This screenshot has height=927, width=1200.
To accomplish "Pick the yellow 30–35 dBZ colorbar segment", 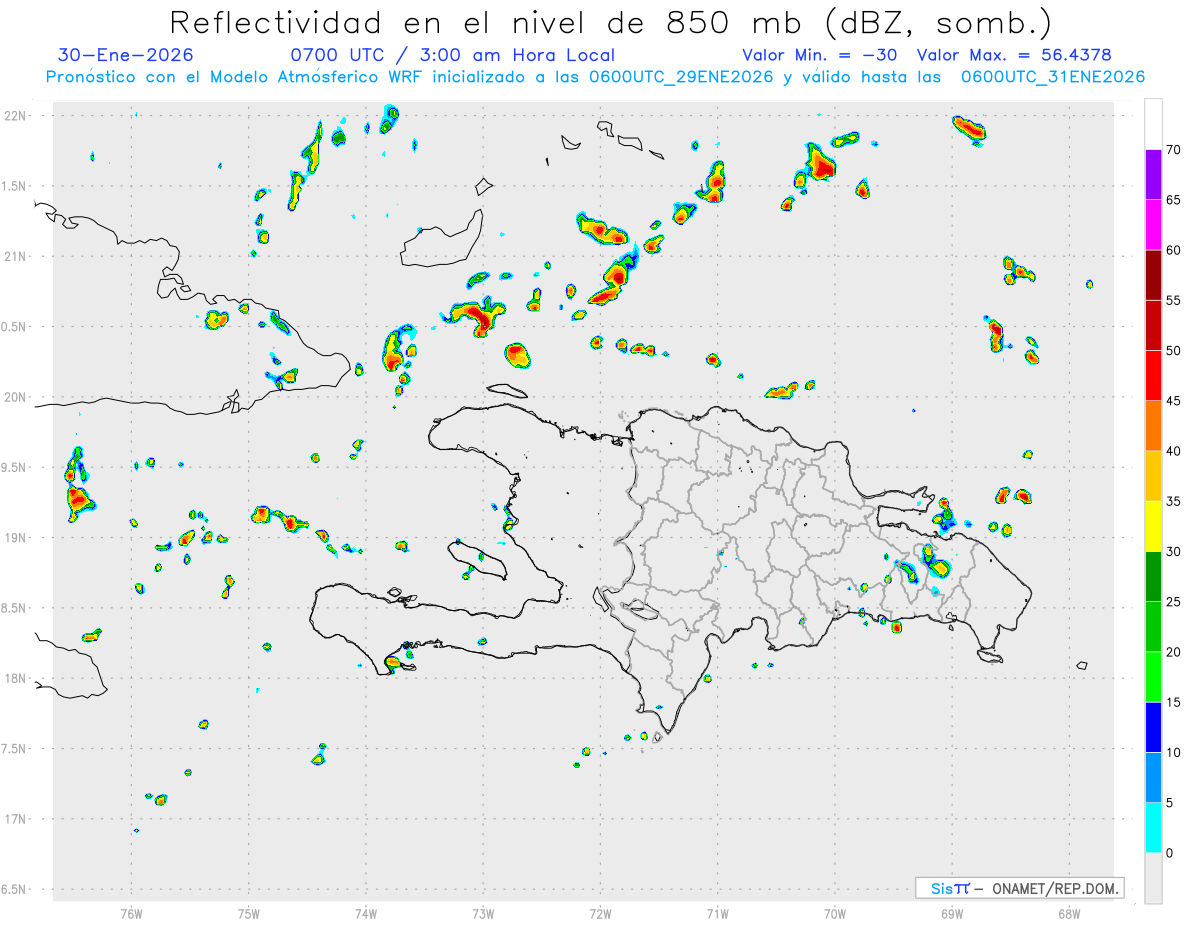I will [1153, 526].
